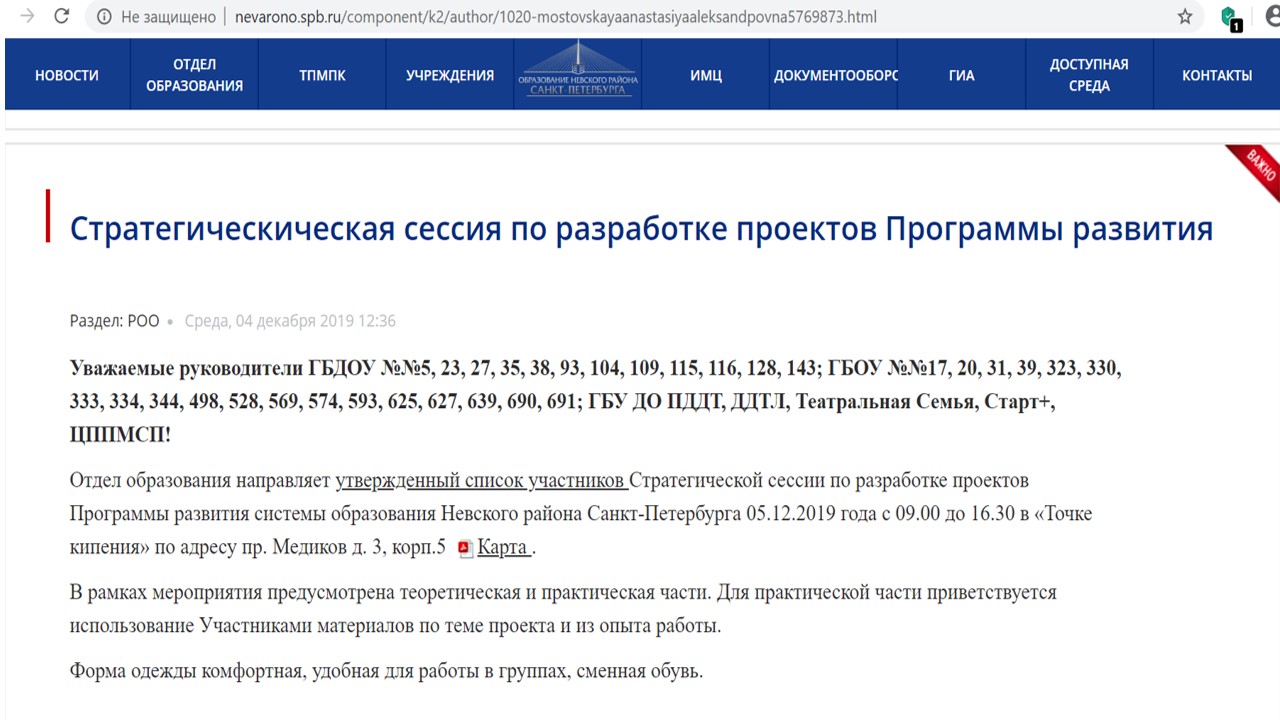Click the PDF icon beside Карта
This screenshot has height=720, width=1280.
point(464,548)
